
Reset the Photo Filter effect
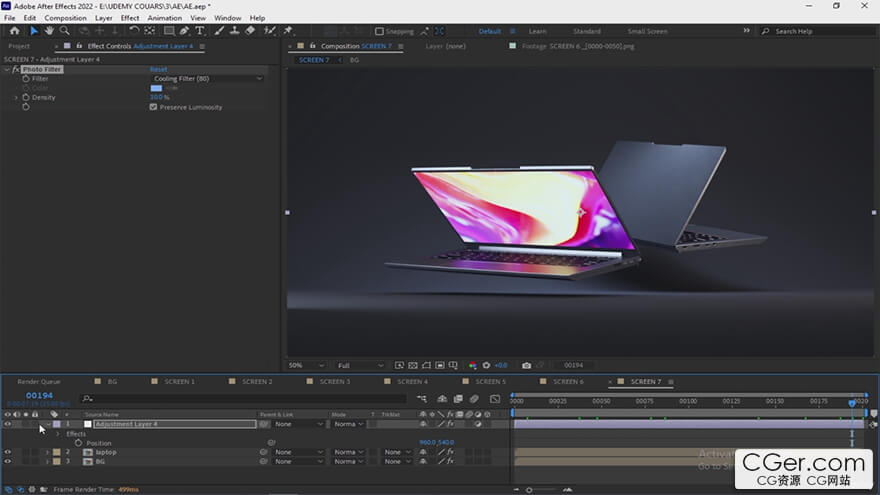158,69
